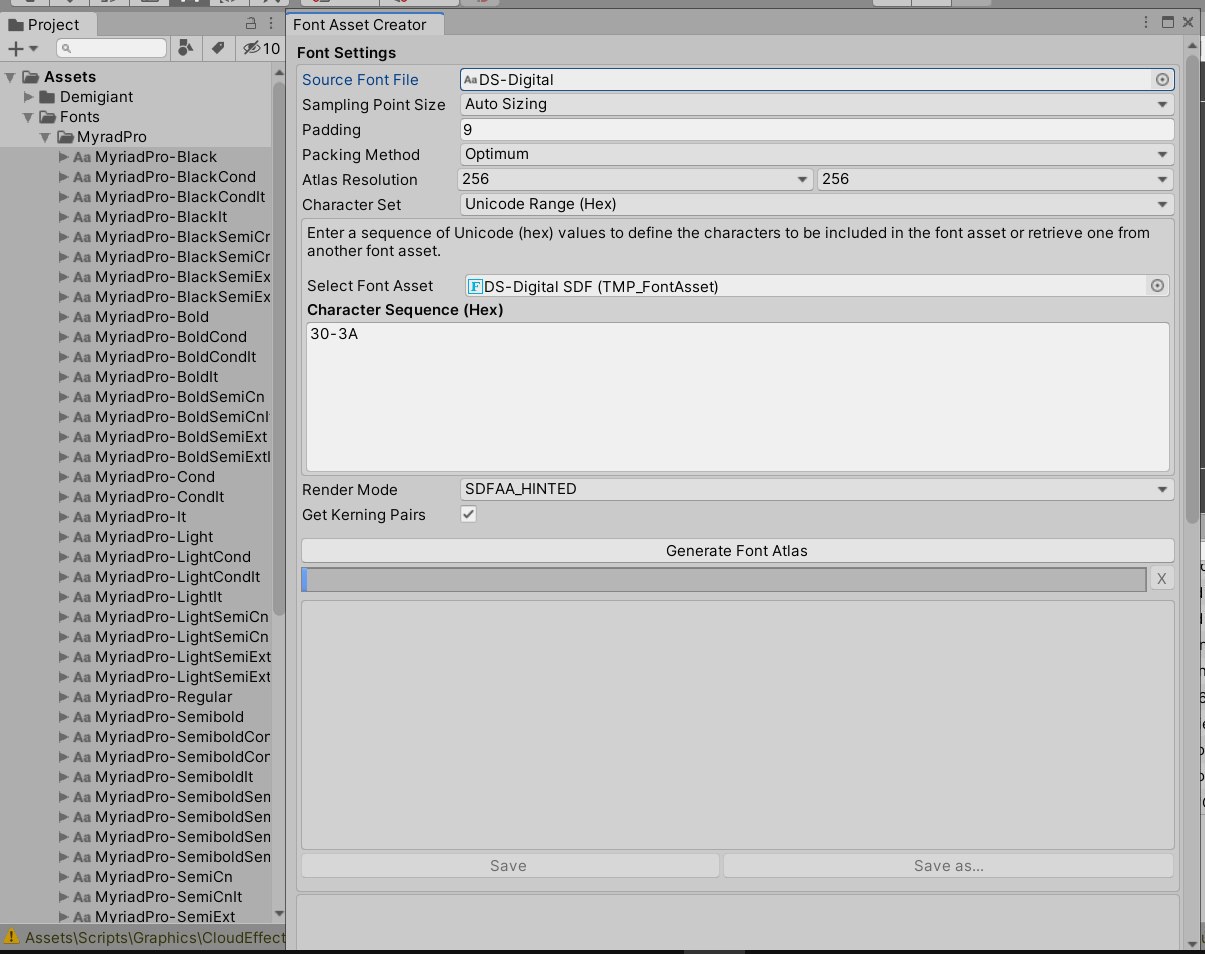Collapse the MyradPro folder
1205x954 pixels.
pyautogui.click(x=45, y=137)
